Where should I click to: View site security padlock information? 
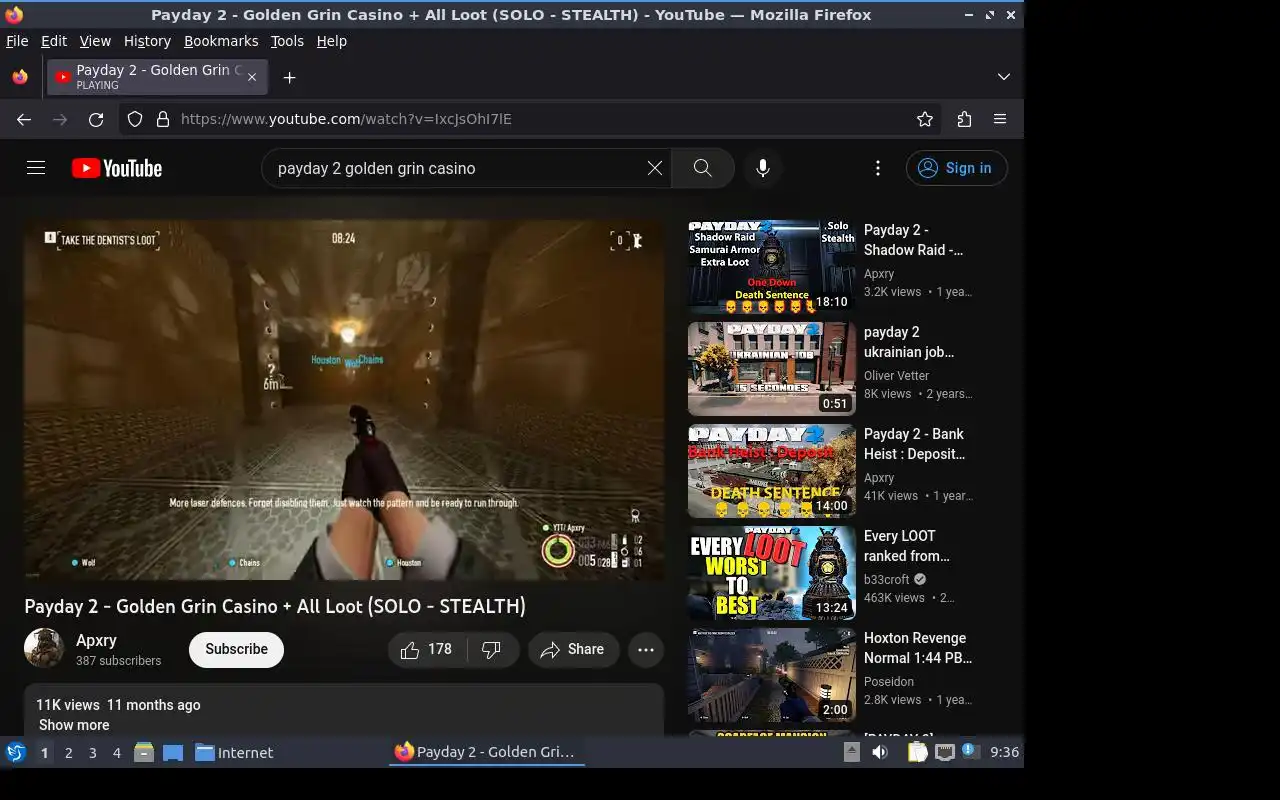[163, 119]
